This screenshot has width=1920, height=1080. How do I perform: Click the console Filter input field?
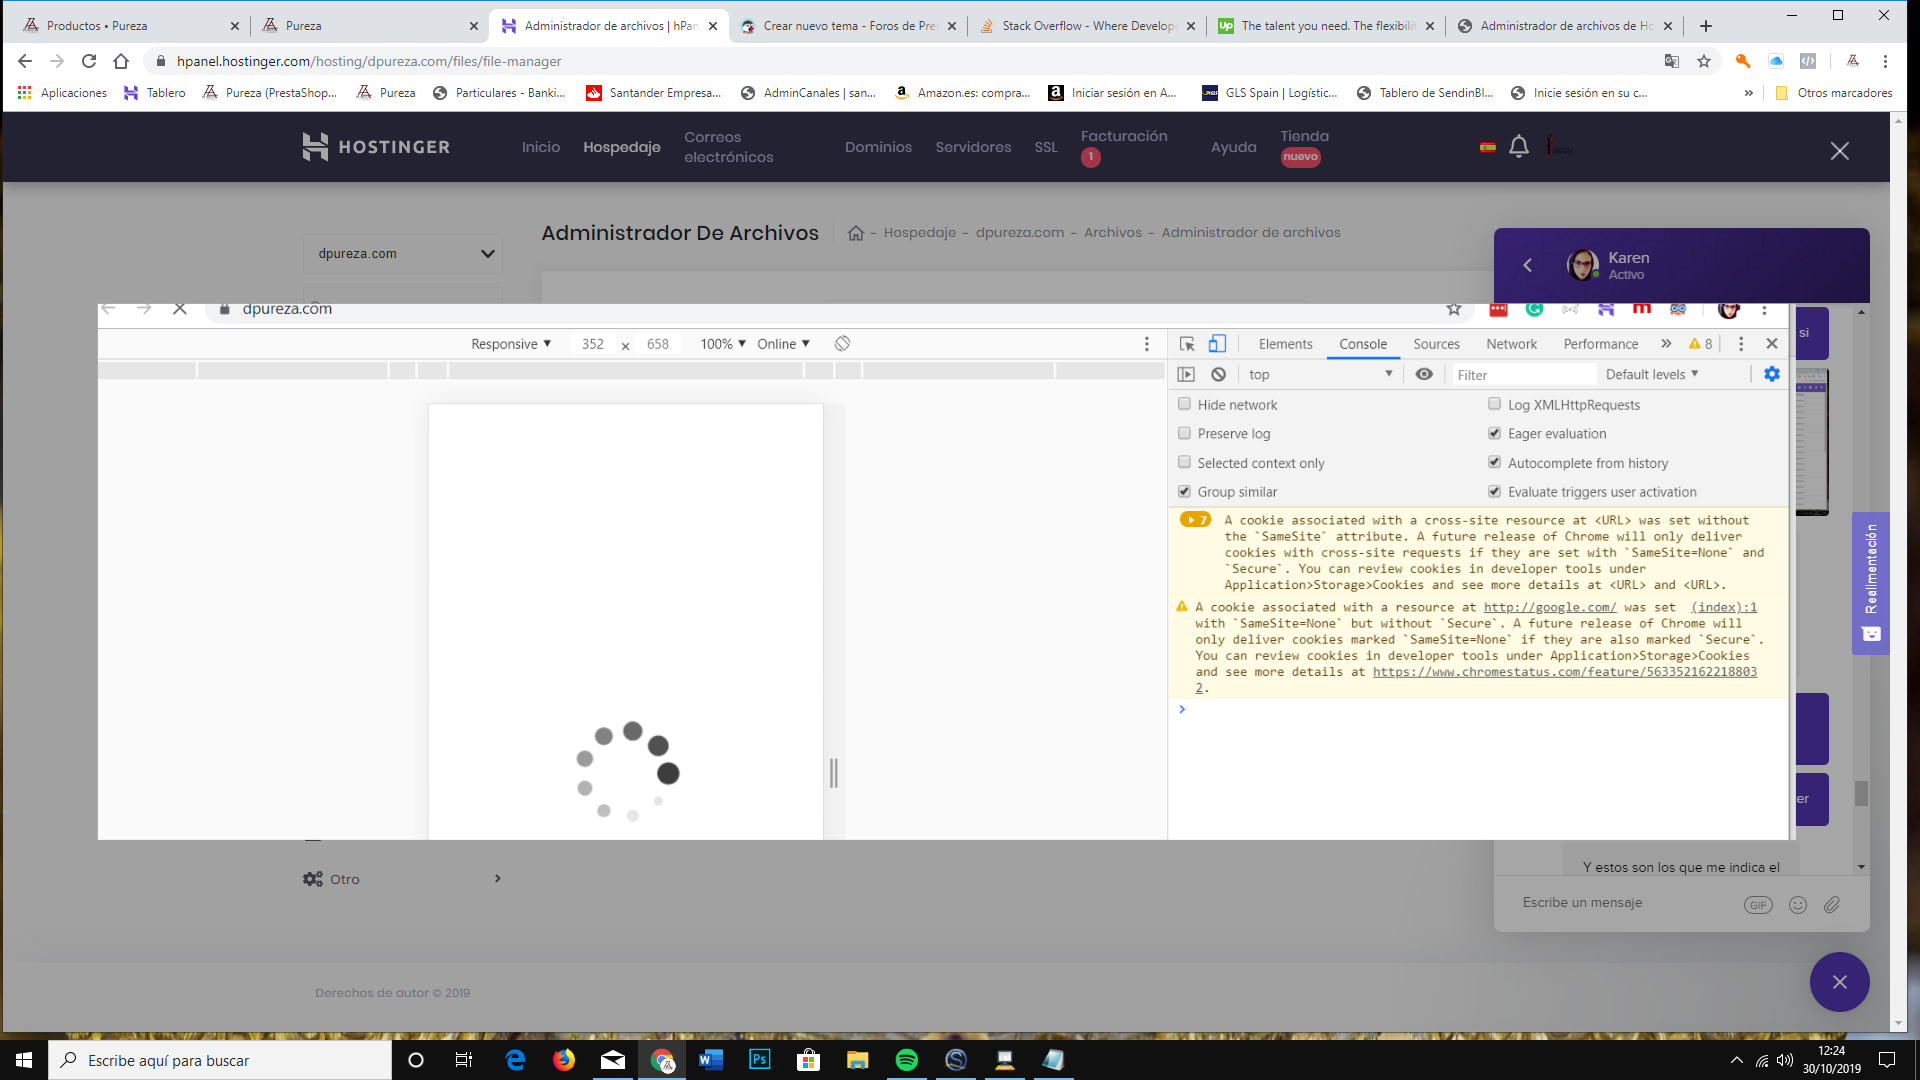pos(1522,375)
